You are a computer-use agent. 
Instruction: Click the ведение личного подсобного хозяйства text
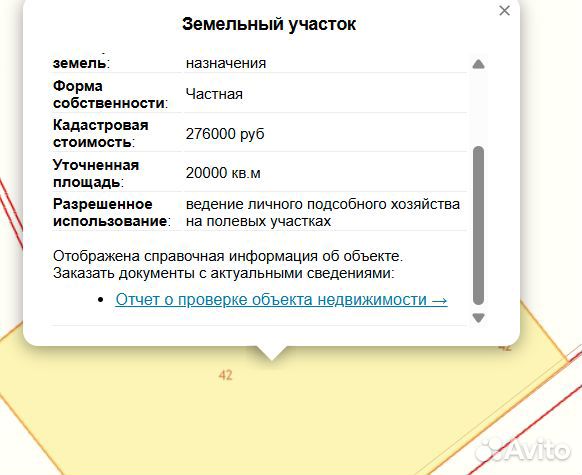pos(323,204)
